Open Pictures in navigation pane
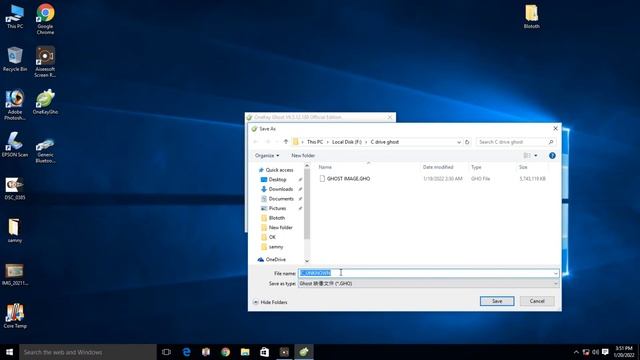This screenshot has width=640, height=360. tap(277, 208)
